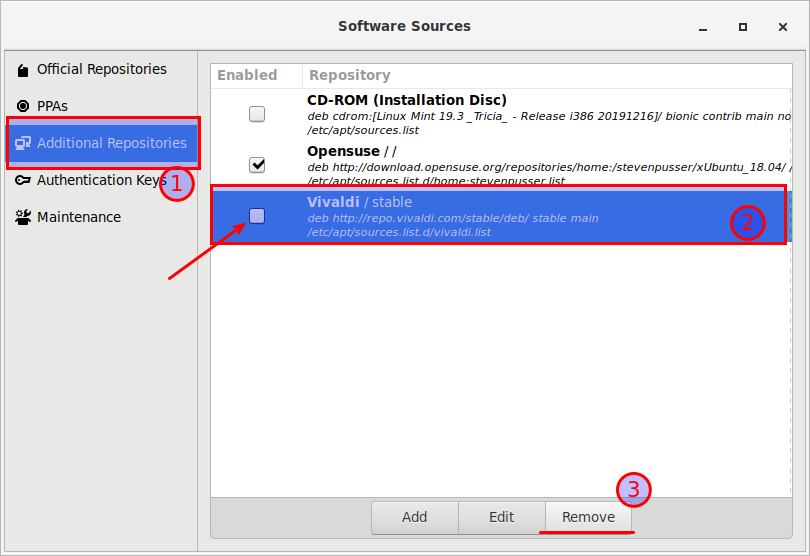Click the Add repository button
The width and height of the screenshot is (810, 556).
(414, 517)
